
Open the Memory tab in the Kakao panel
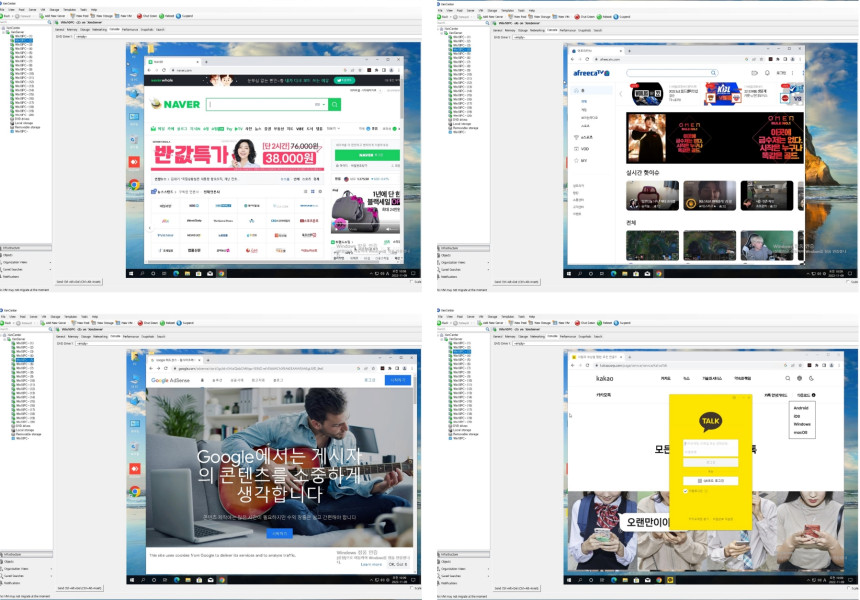510,336
